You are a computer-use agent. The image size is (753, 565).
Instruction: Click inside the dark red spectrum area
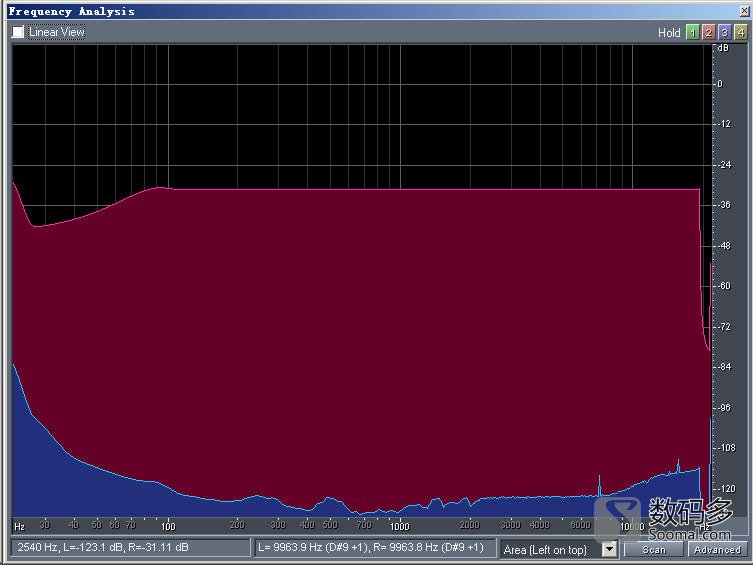click(x=400, y=330)
